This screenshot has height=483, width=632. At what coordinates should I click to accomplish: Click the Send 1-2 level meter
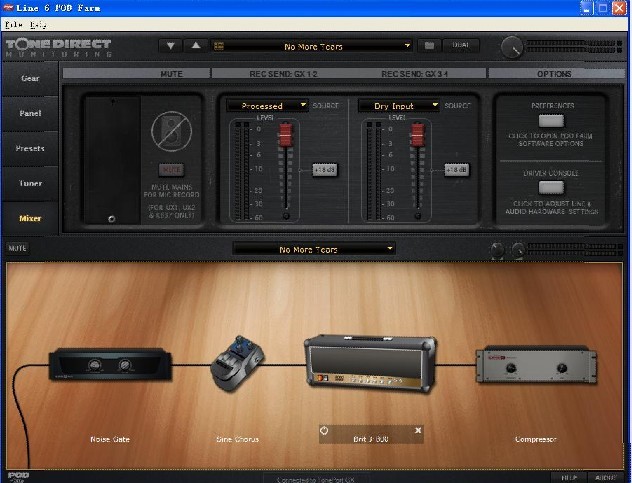tap(242, 171)
